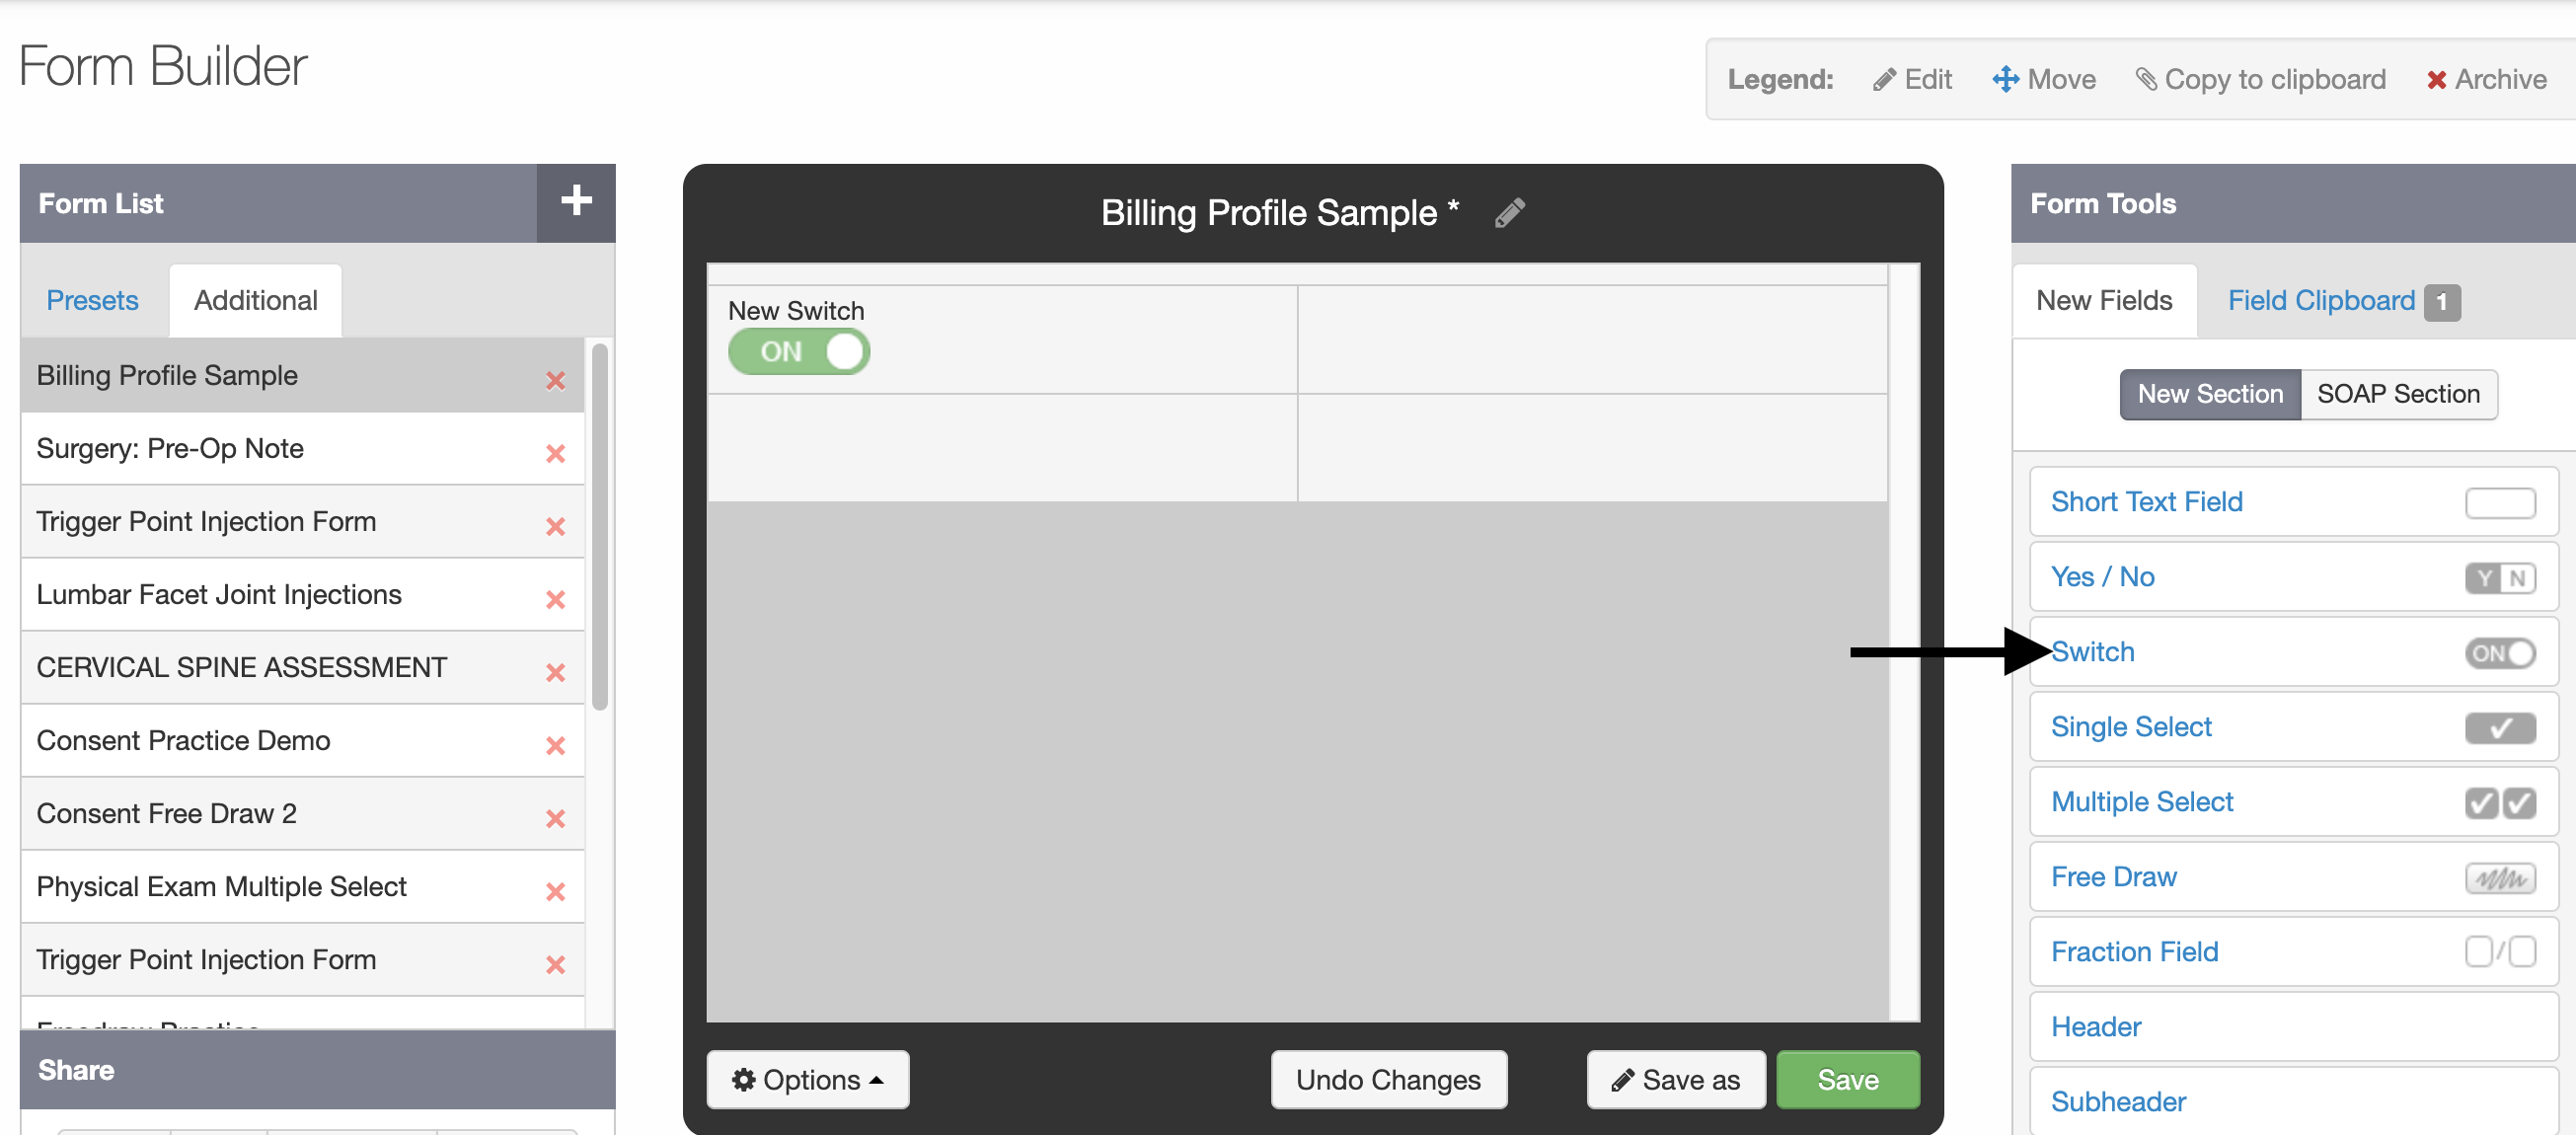This screenshot has width=2576, height=1135.
Task: Click Undo Changes button
Action: (x=1387, y=1079)
